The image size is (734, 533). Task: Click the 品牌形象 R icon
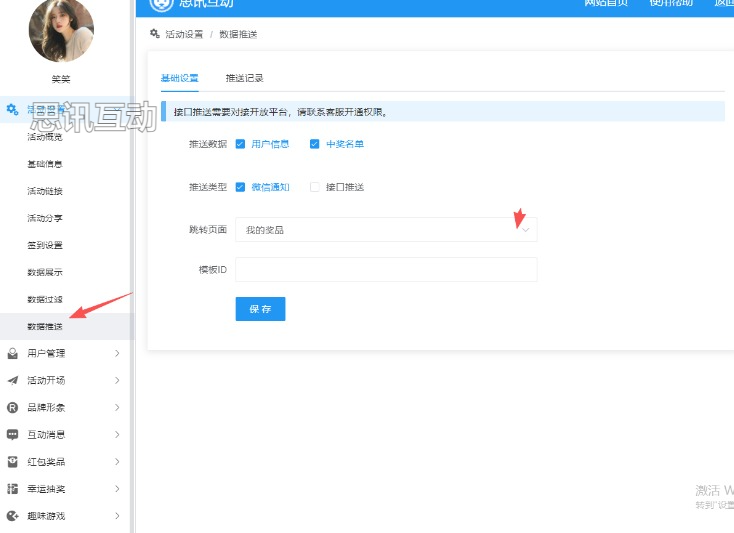(x=12, y=407)
